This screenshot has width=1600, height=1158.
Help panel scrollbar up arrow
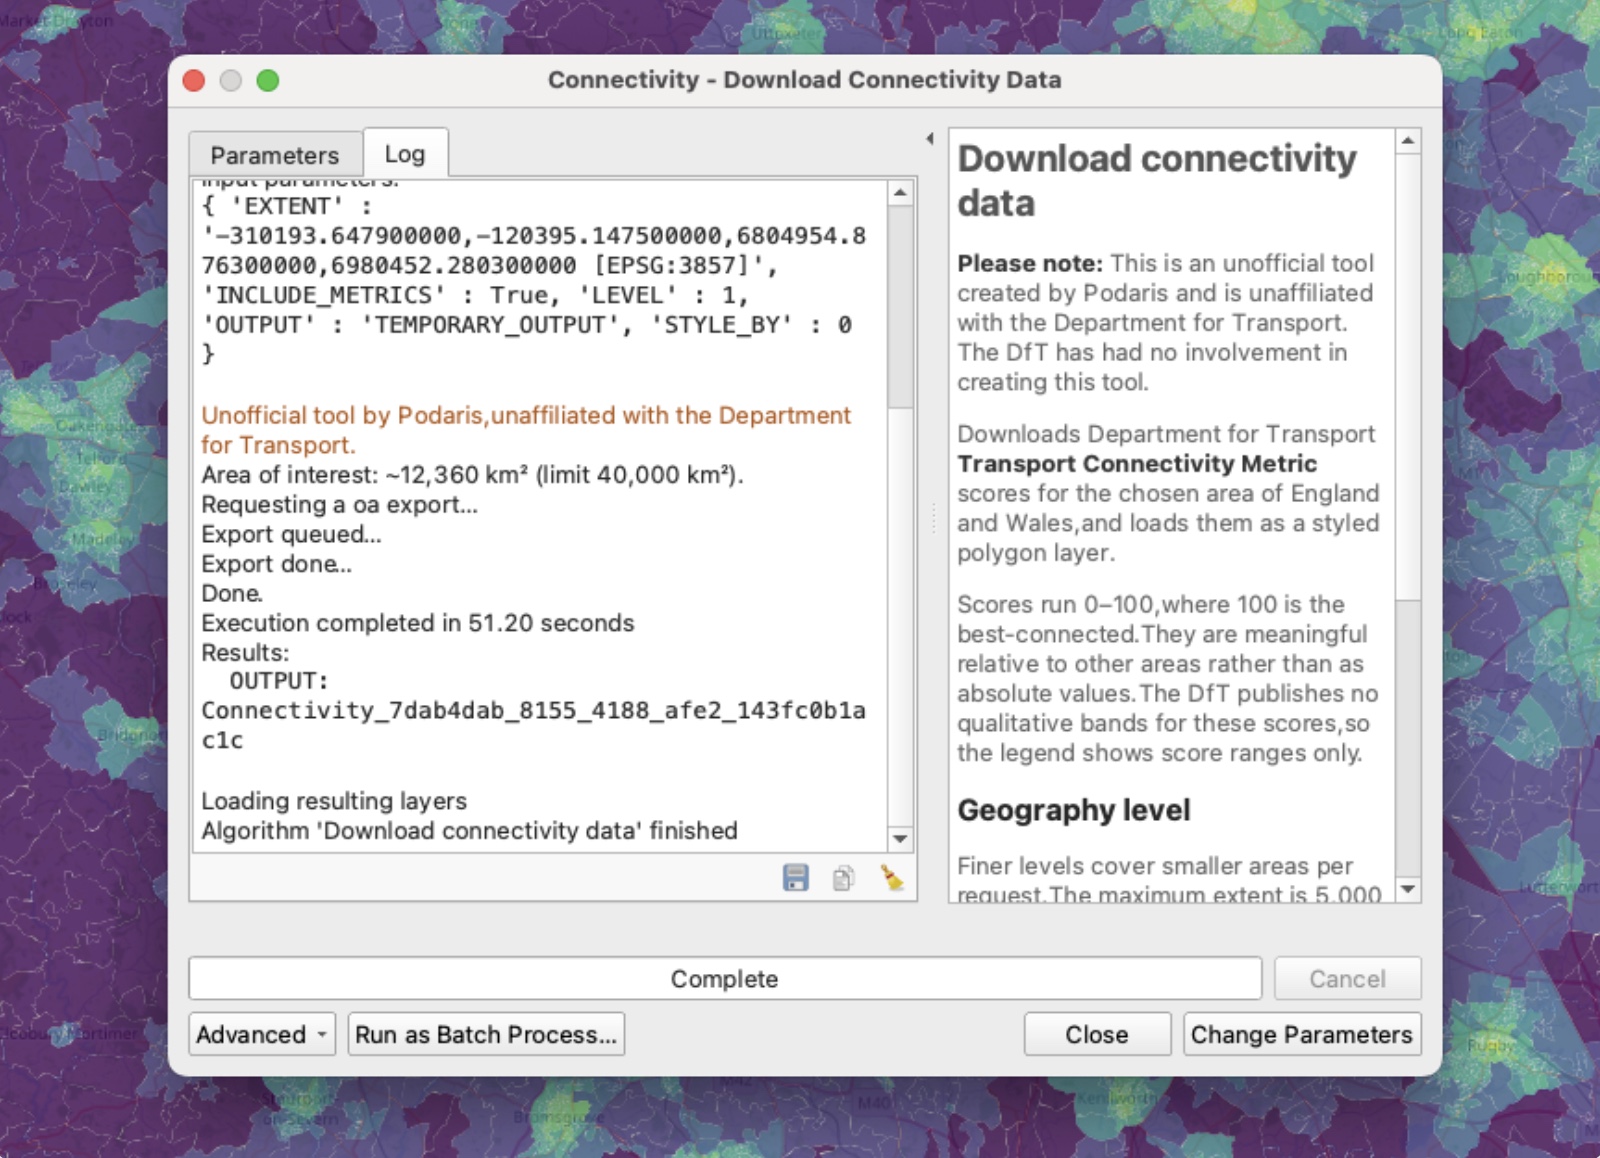point(1408,141)
